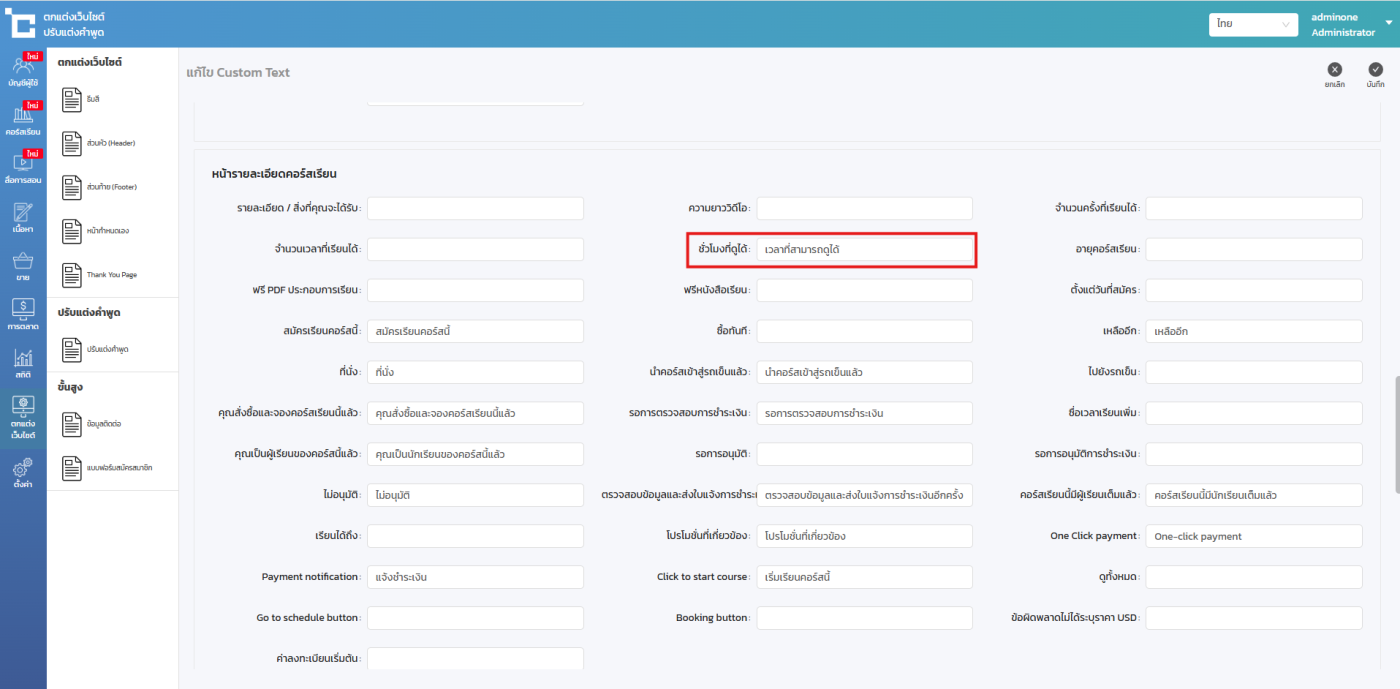Viewport: 1400px width, 689px height.
Task: Open the คอร์สเรียน (courses) sidebar icon
Action: 22,119
